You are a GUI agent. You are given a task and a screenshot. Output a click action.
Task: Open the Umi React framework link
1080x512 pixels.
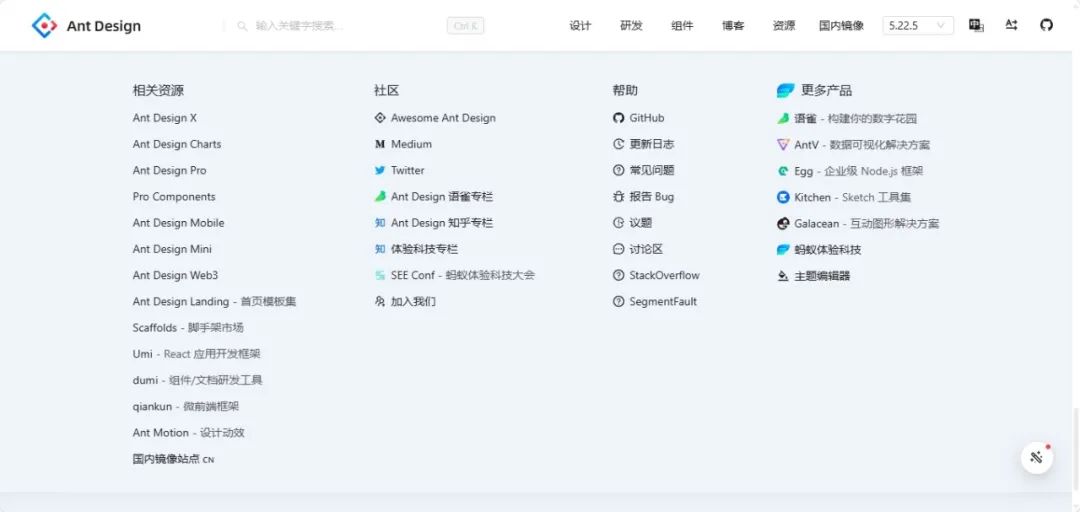(196, 354)
